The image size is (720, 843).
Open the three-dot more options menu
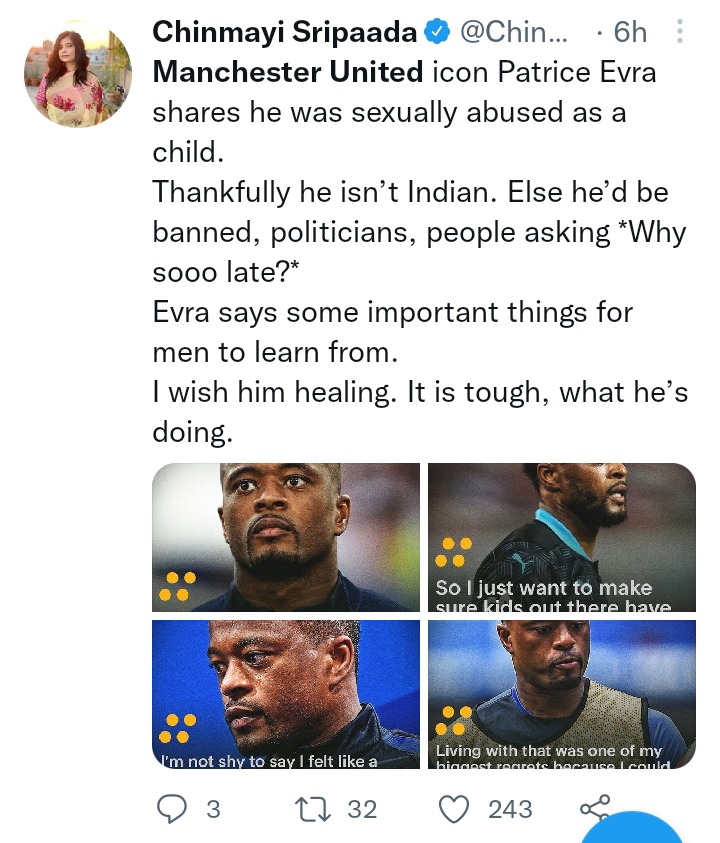(680, 31)
